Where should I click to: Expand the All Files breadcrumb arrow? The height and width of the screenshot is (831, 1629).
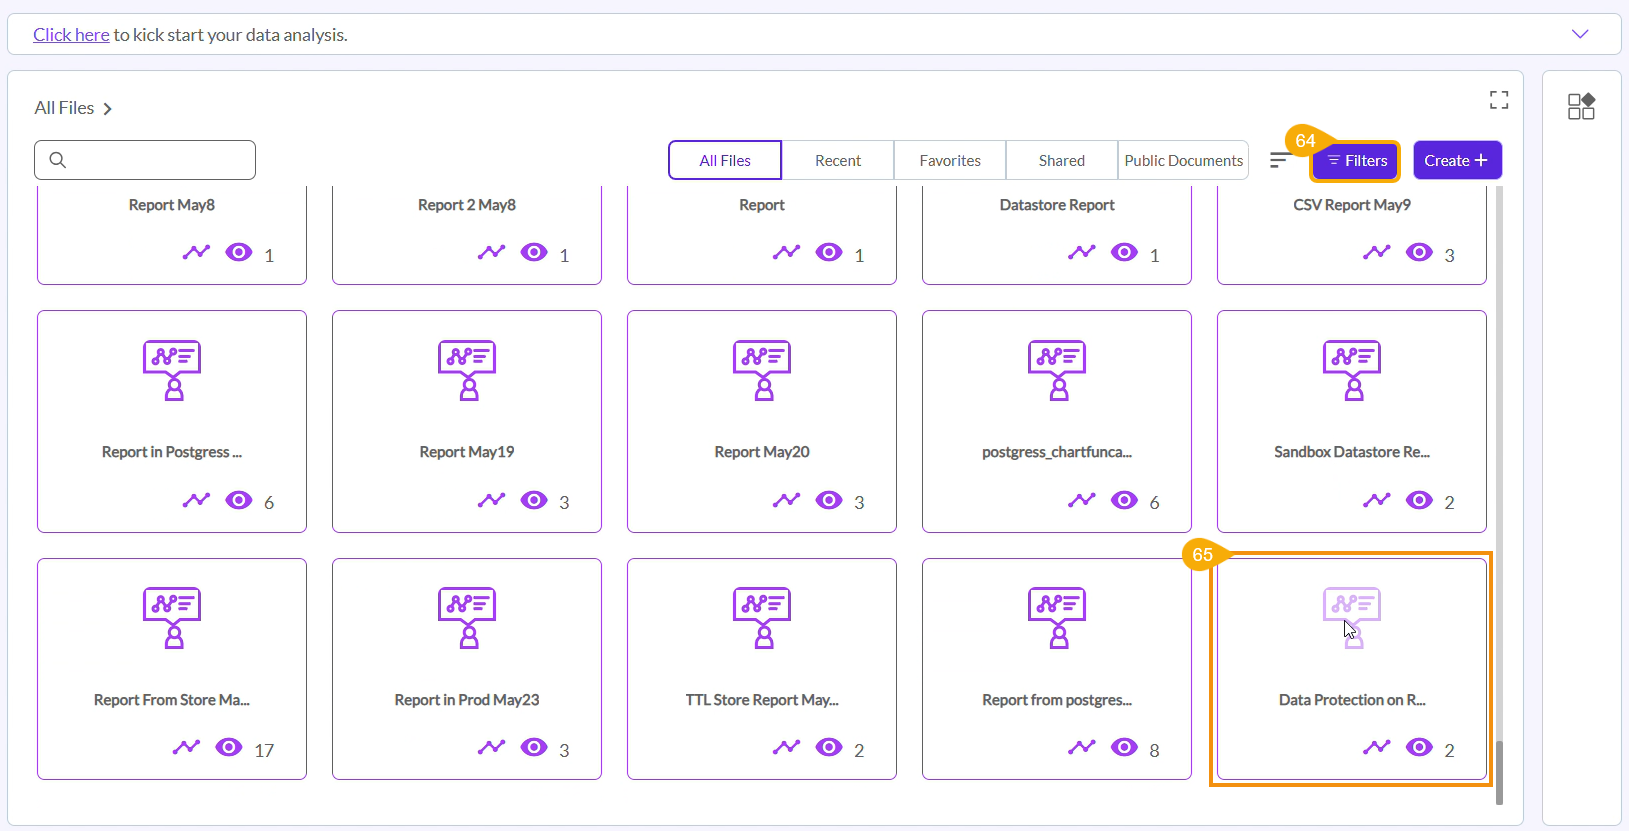click(108, 109)
